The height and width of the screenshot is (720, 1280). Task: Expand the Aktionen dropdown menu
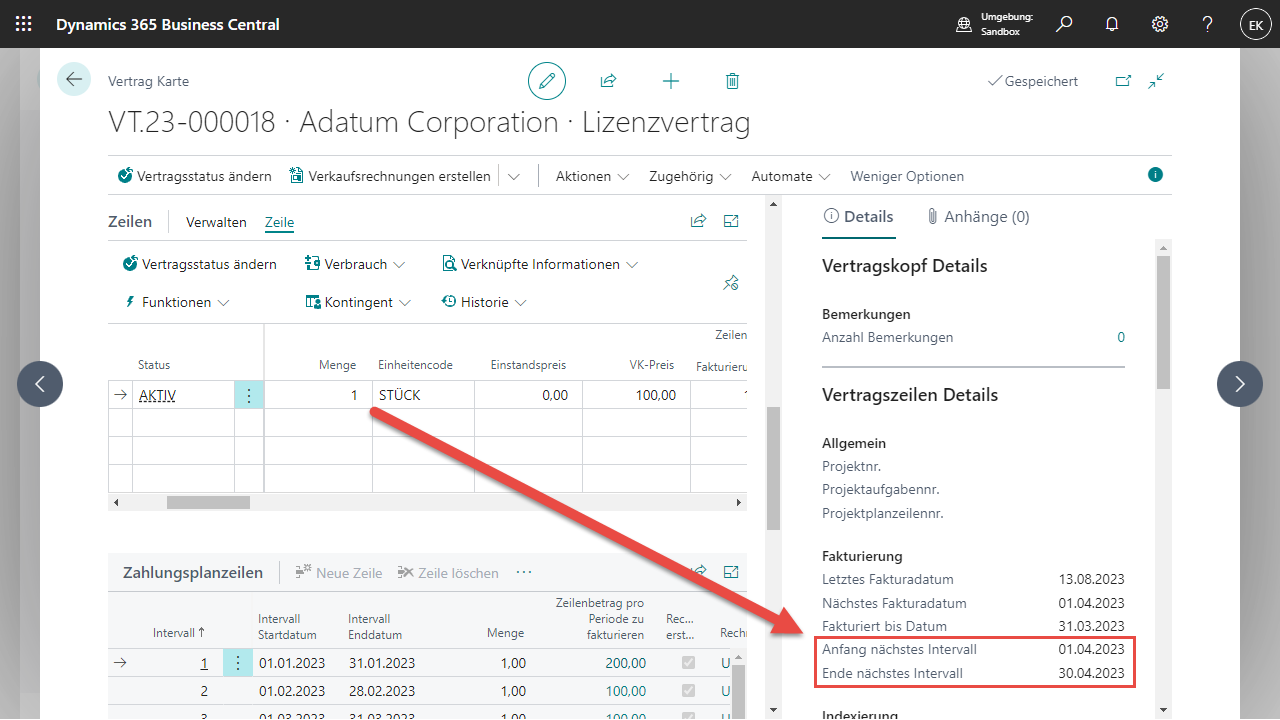pyautogui.click(x=592, y=176)
